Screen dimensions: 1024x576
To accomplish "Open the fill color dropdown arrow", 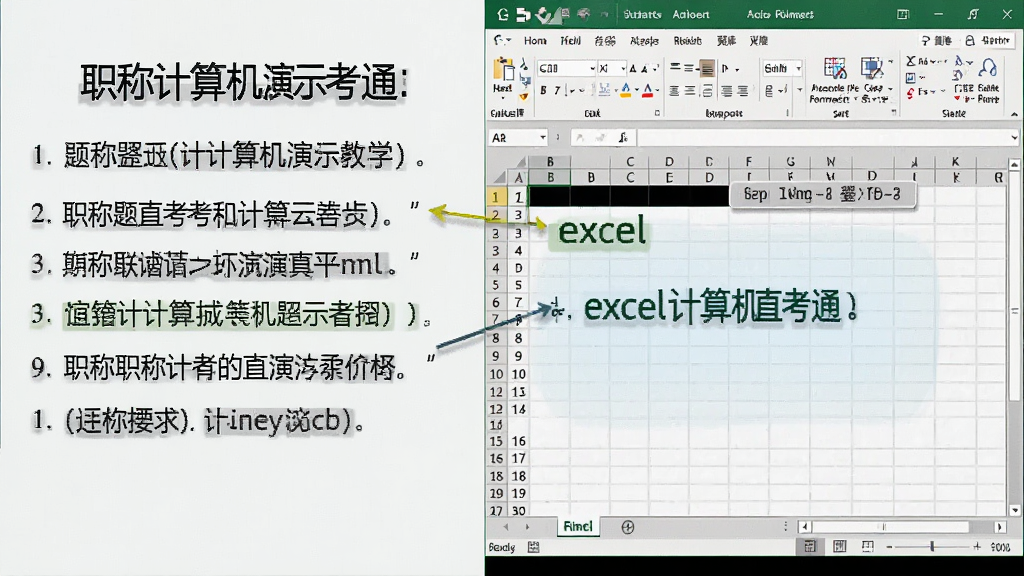I will (x=636, y=91).
